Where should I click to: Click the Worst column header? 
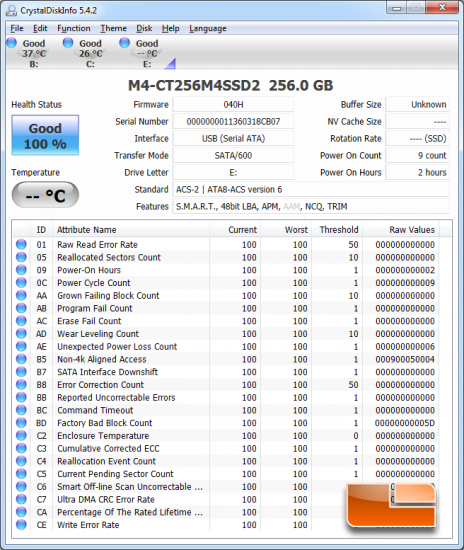tap(286, 230)
